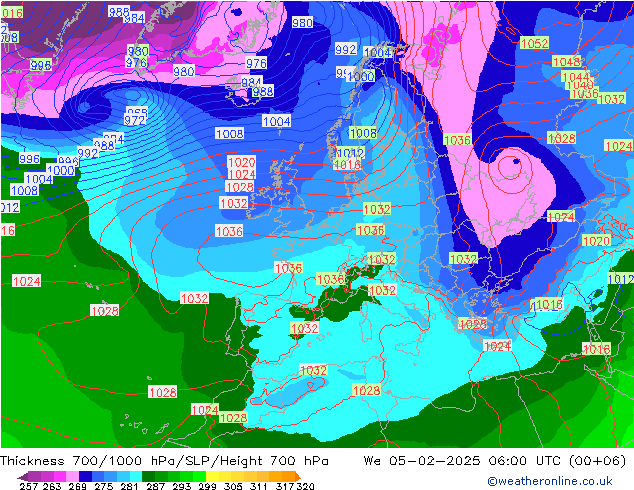
Task: Click the 'We 05-02-2025 06:00 UTC' date text
Action: (464, 461)
